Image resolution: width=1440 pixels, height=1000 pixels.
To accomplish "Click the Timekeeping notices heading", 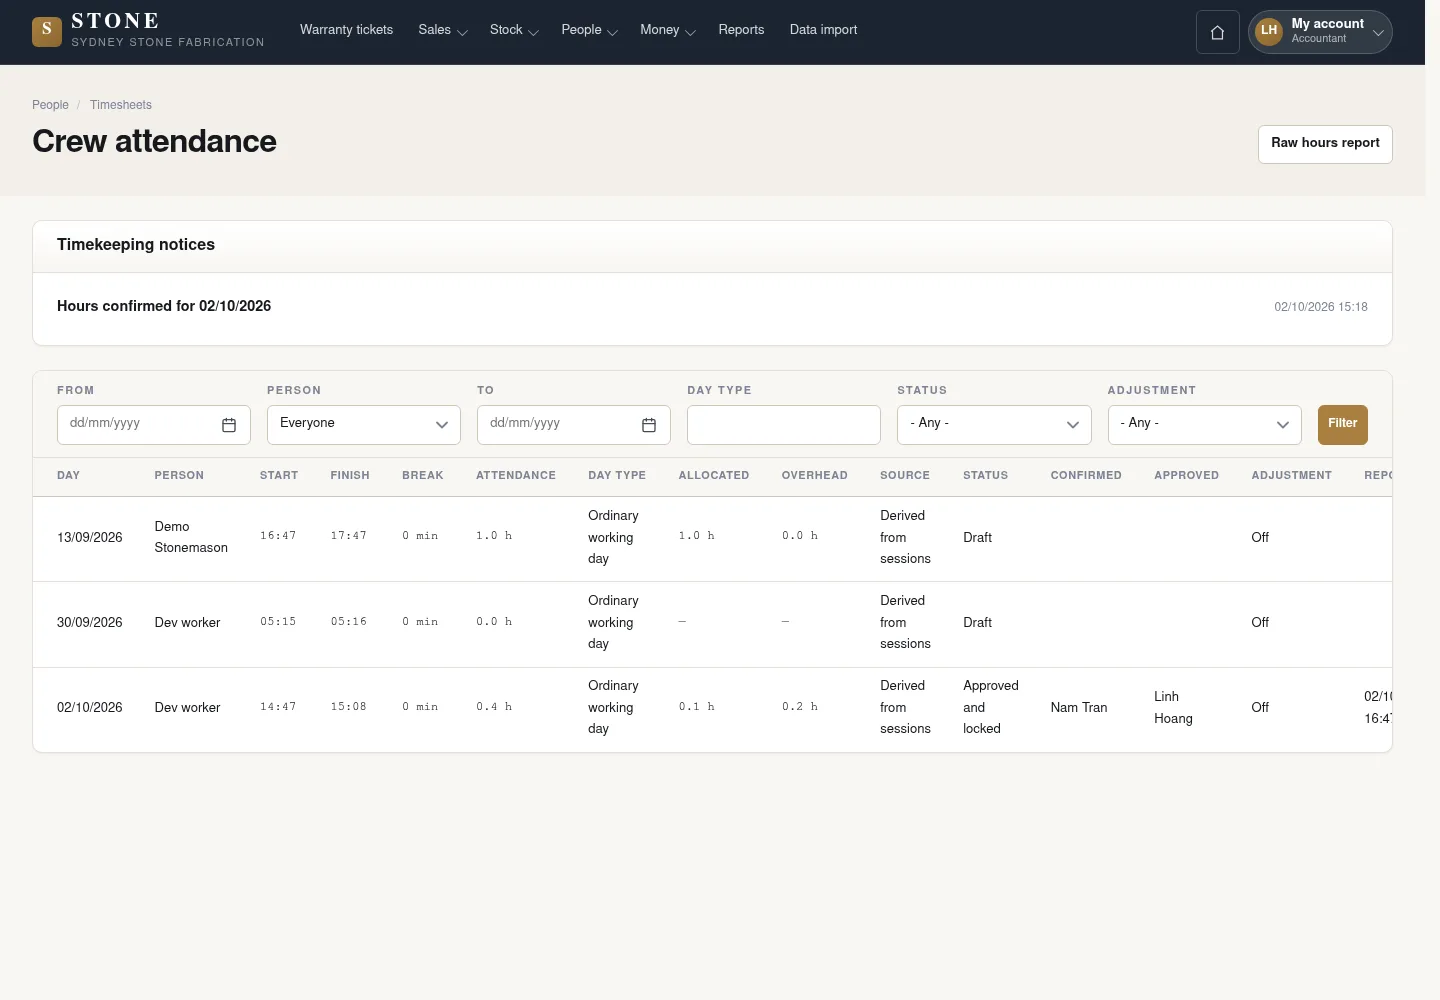I will click(136, 245).
